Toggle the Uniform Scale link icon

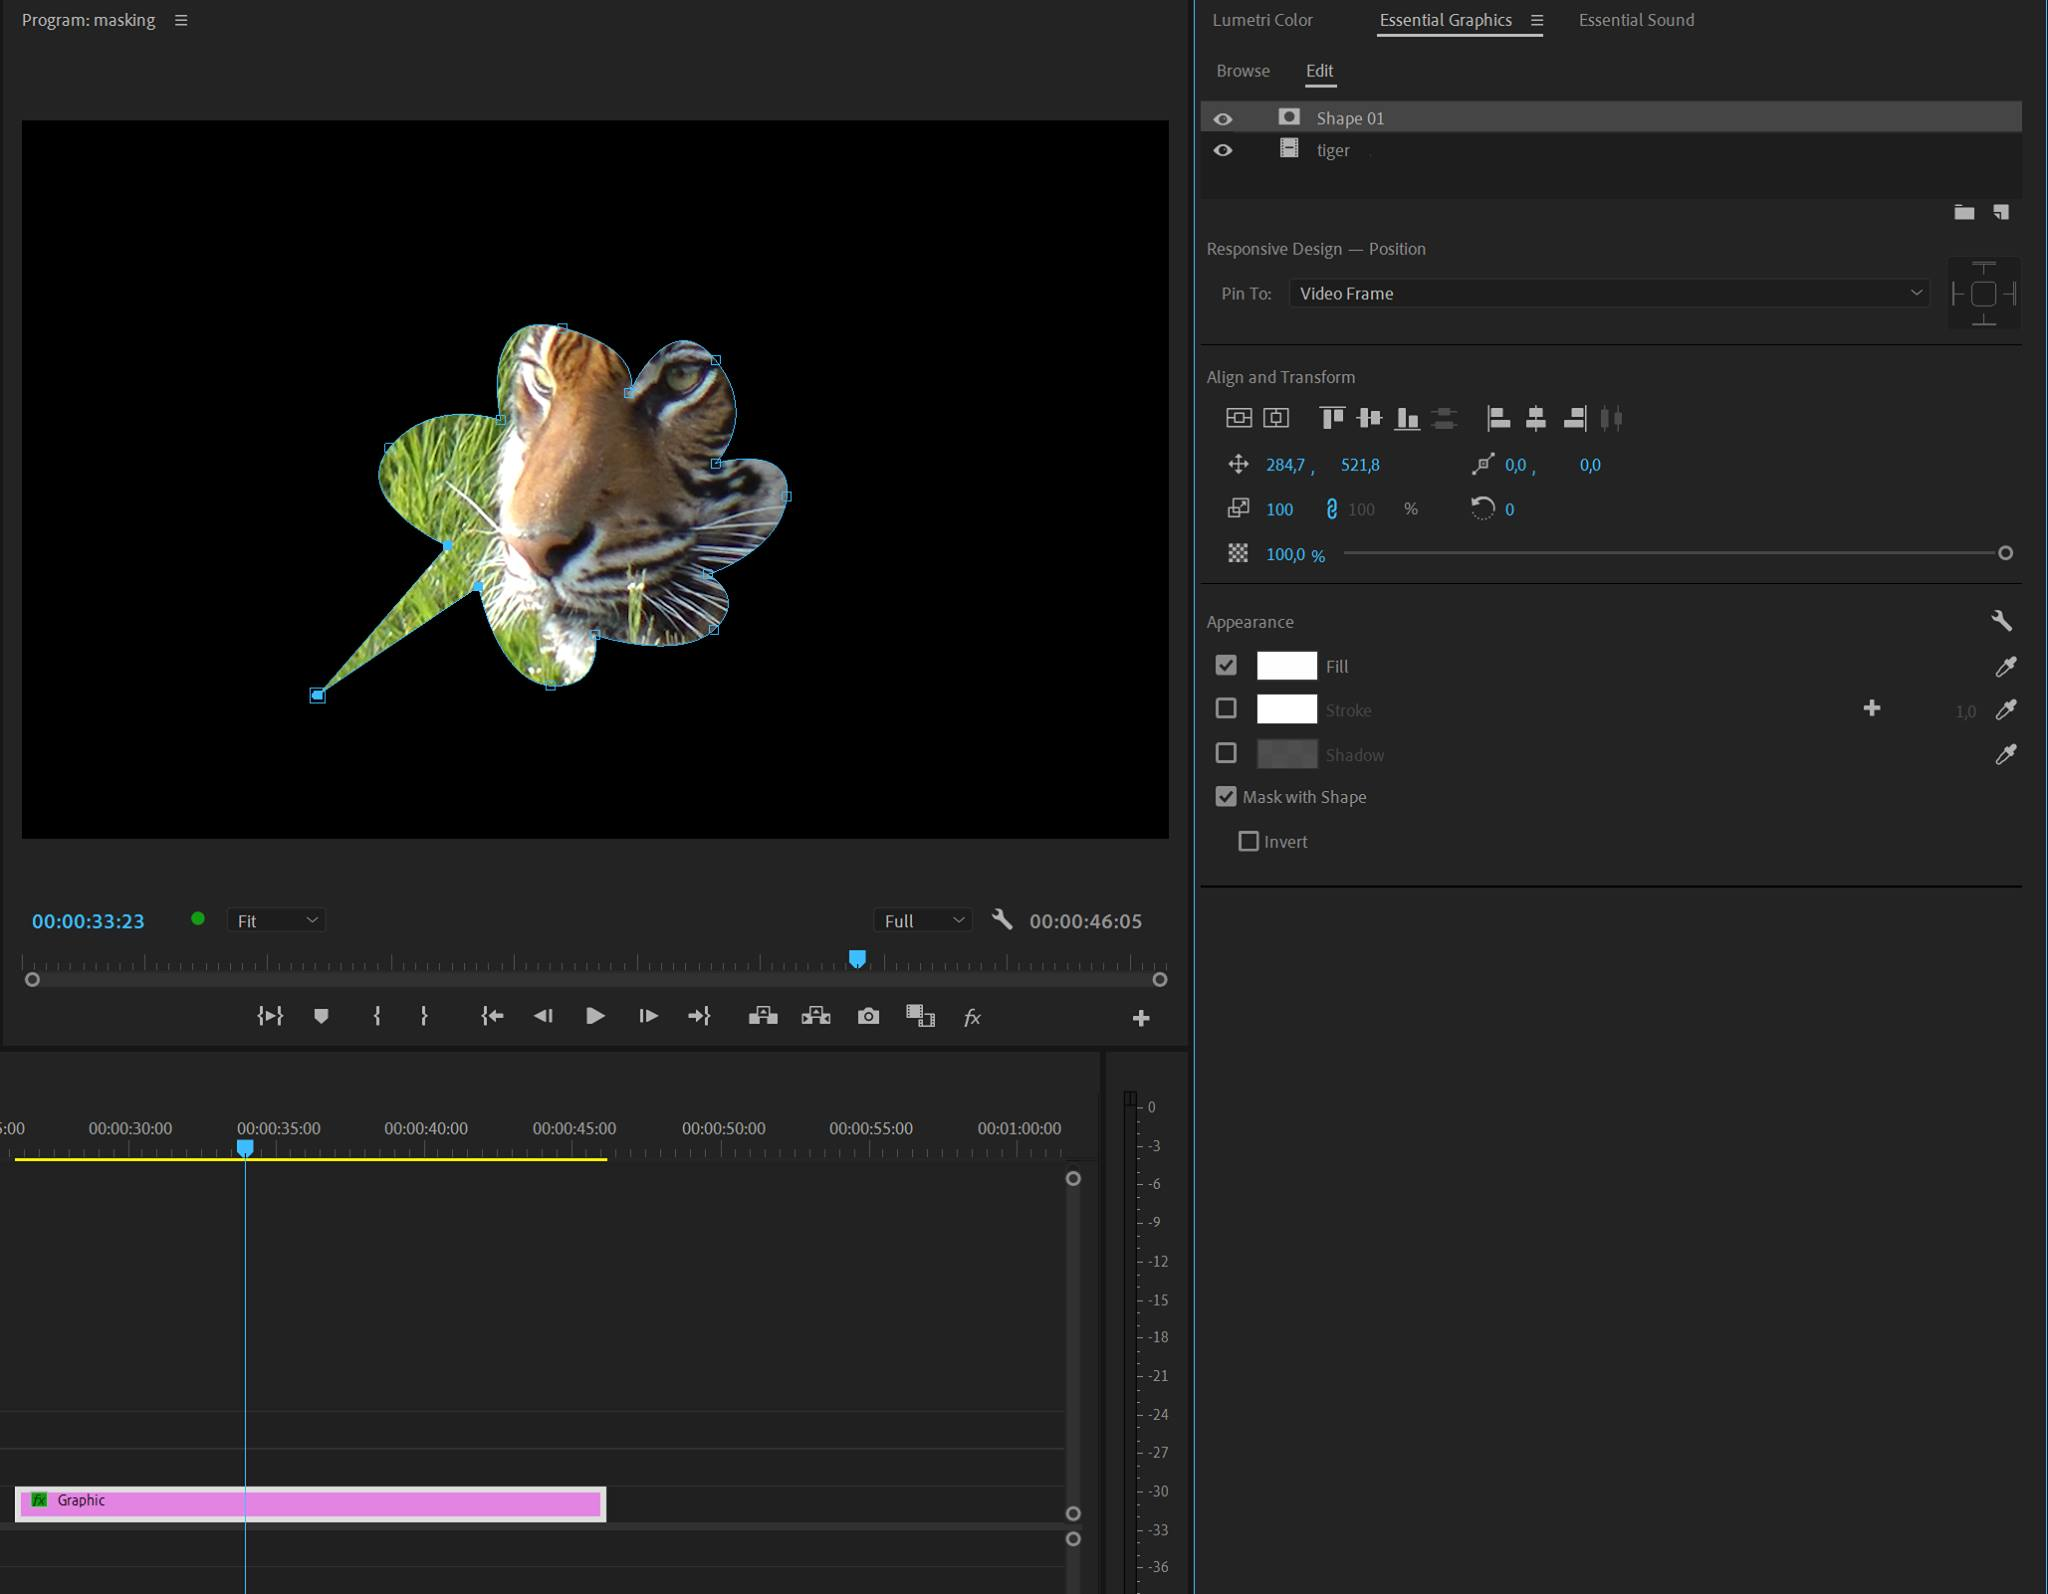(x=1330, y=509)
